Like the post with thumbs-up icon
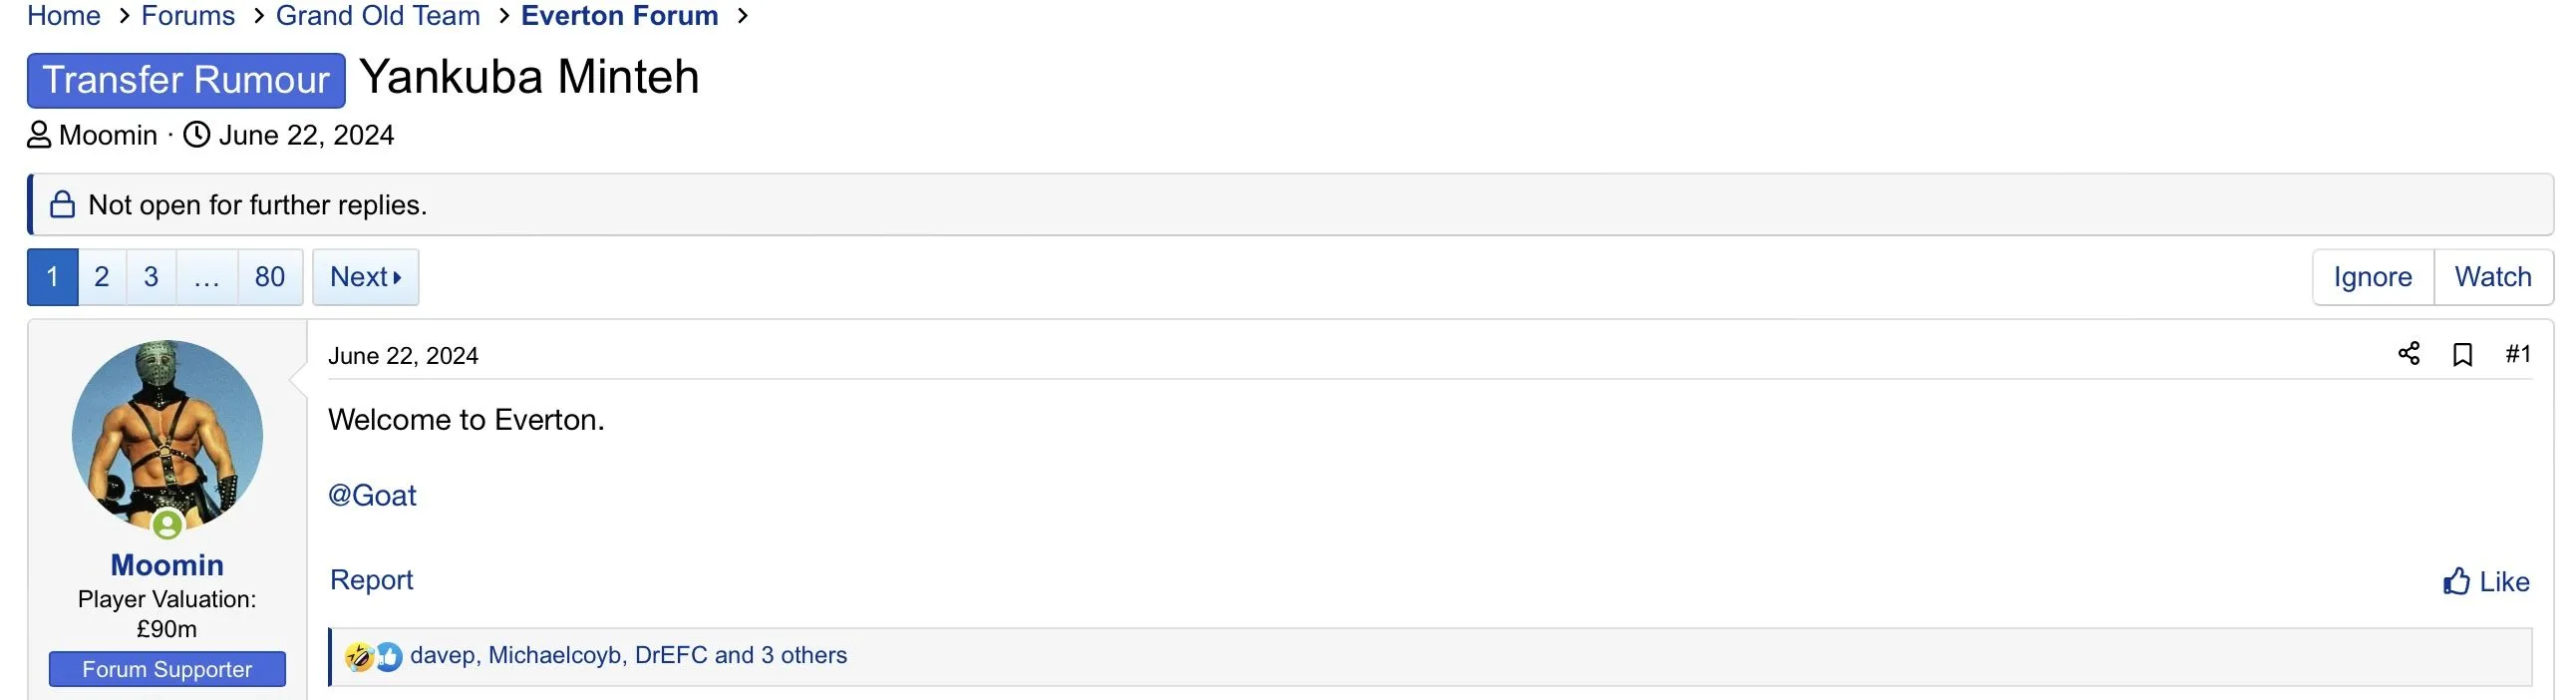Viewport: 2576px width, 700px height. [2486, 582]
